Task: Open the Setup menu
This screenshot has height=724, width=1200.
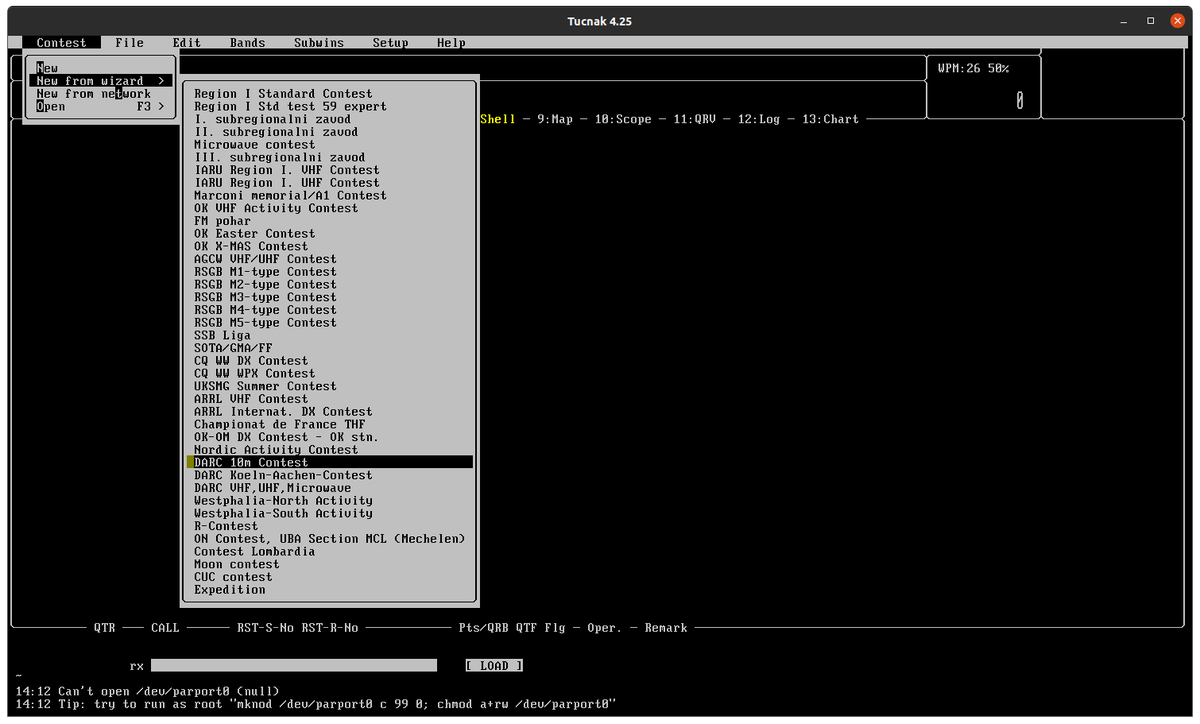Action: [390, 43]
